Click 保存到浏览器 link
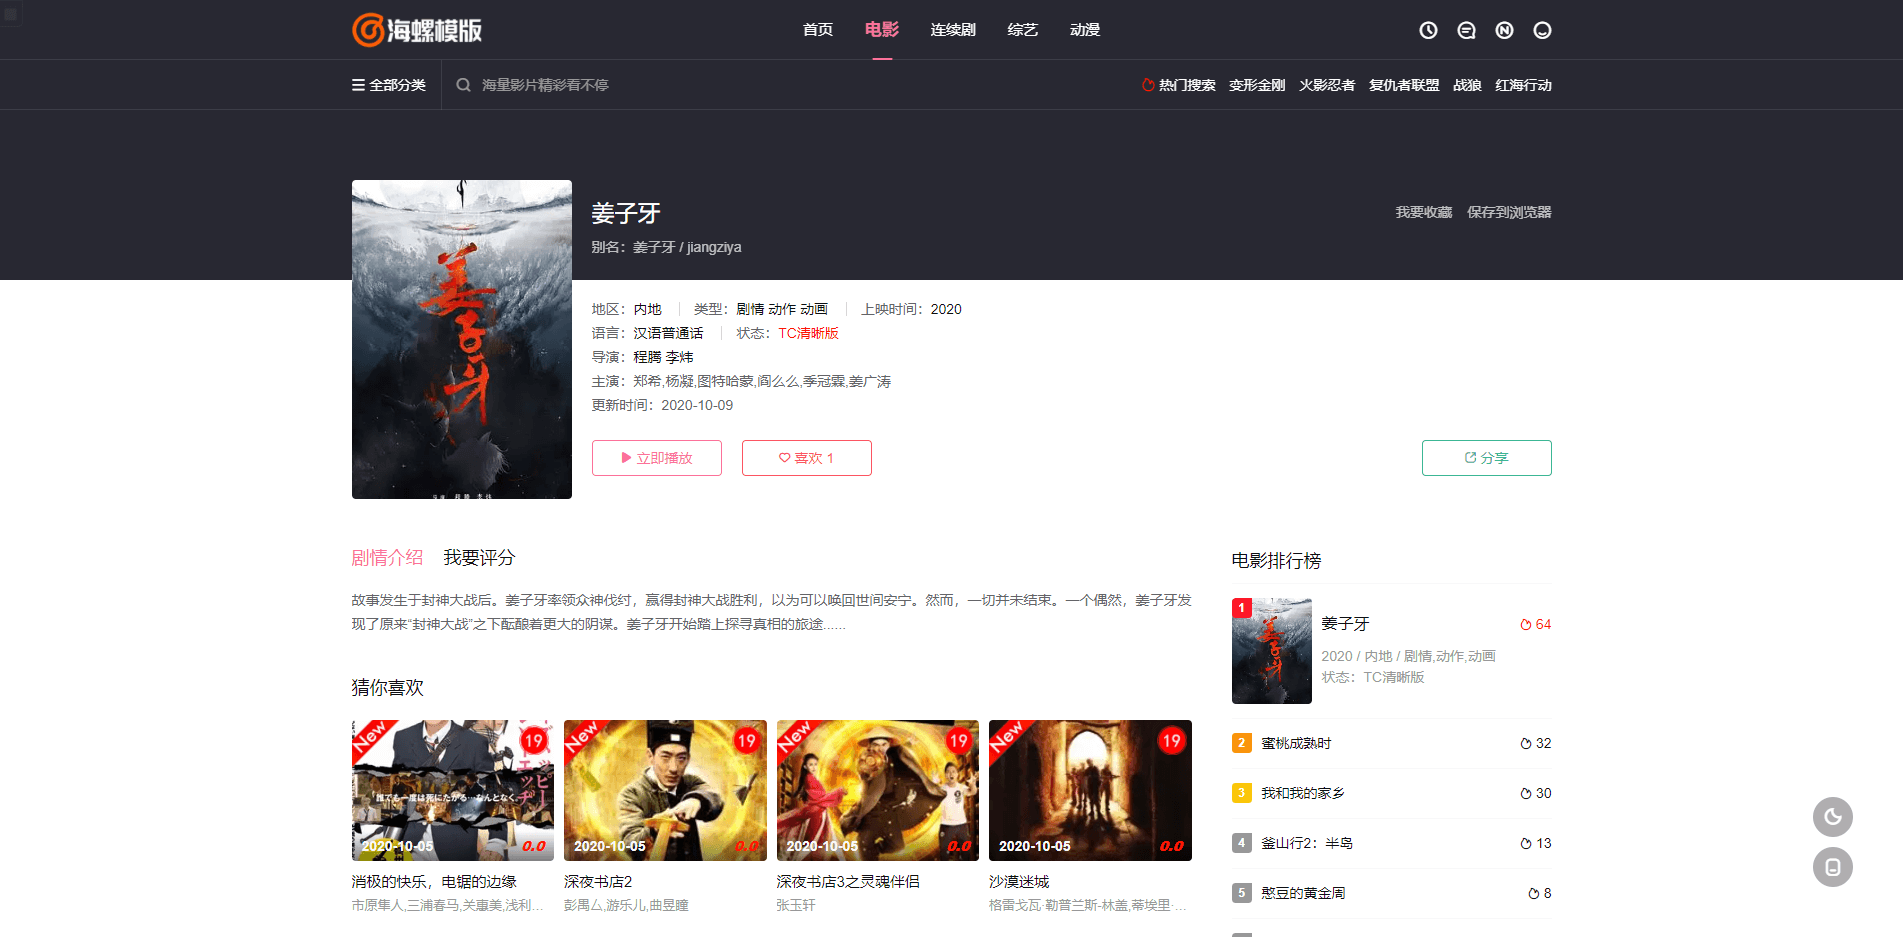 pyautogui.click(x=1509, y=212)
